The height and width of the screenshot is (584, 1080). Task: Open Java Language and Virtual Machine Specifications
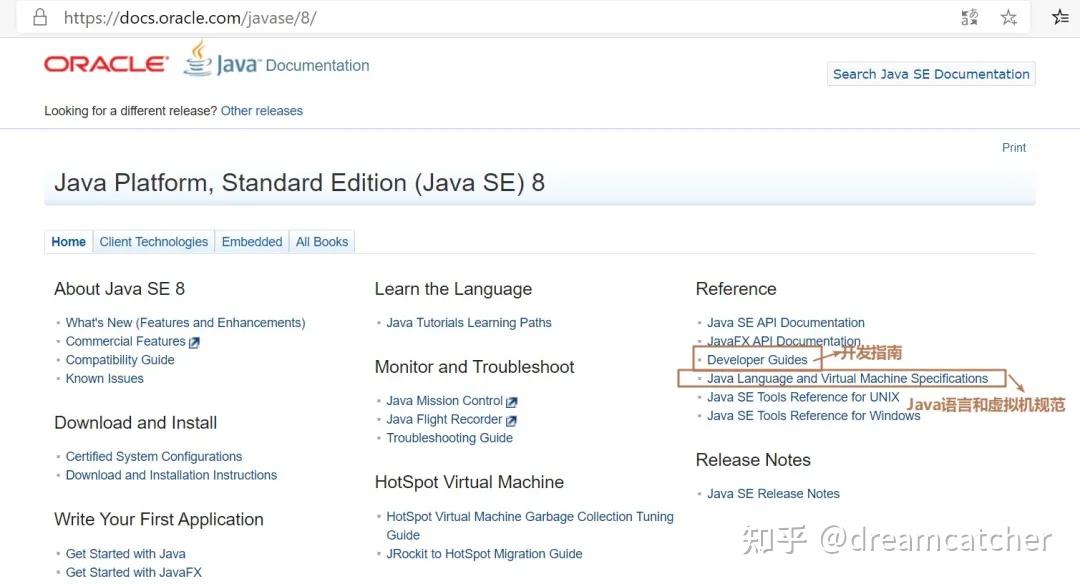tap(845, 378)
